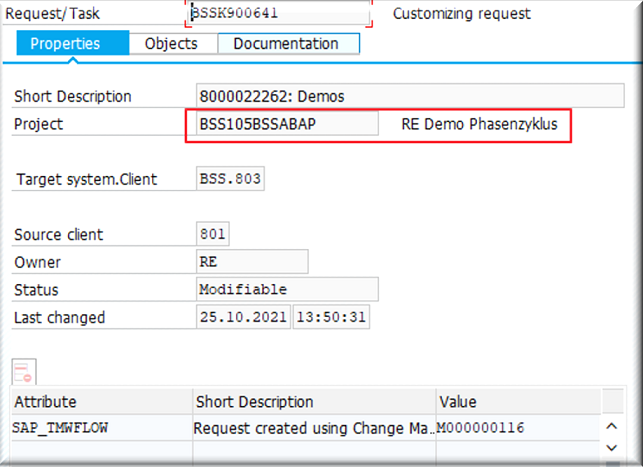Click the Project field BSS105BSSABAP

[x=283, y=125]
